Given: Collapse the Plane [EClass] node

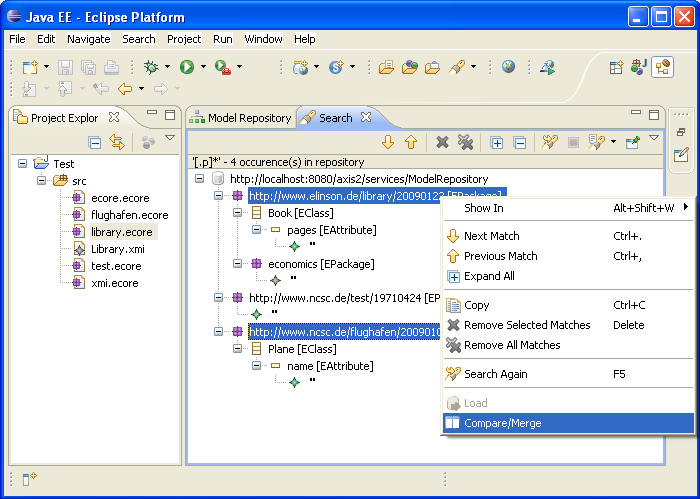Looking at the screenshot, I should [238, 349].
